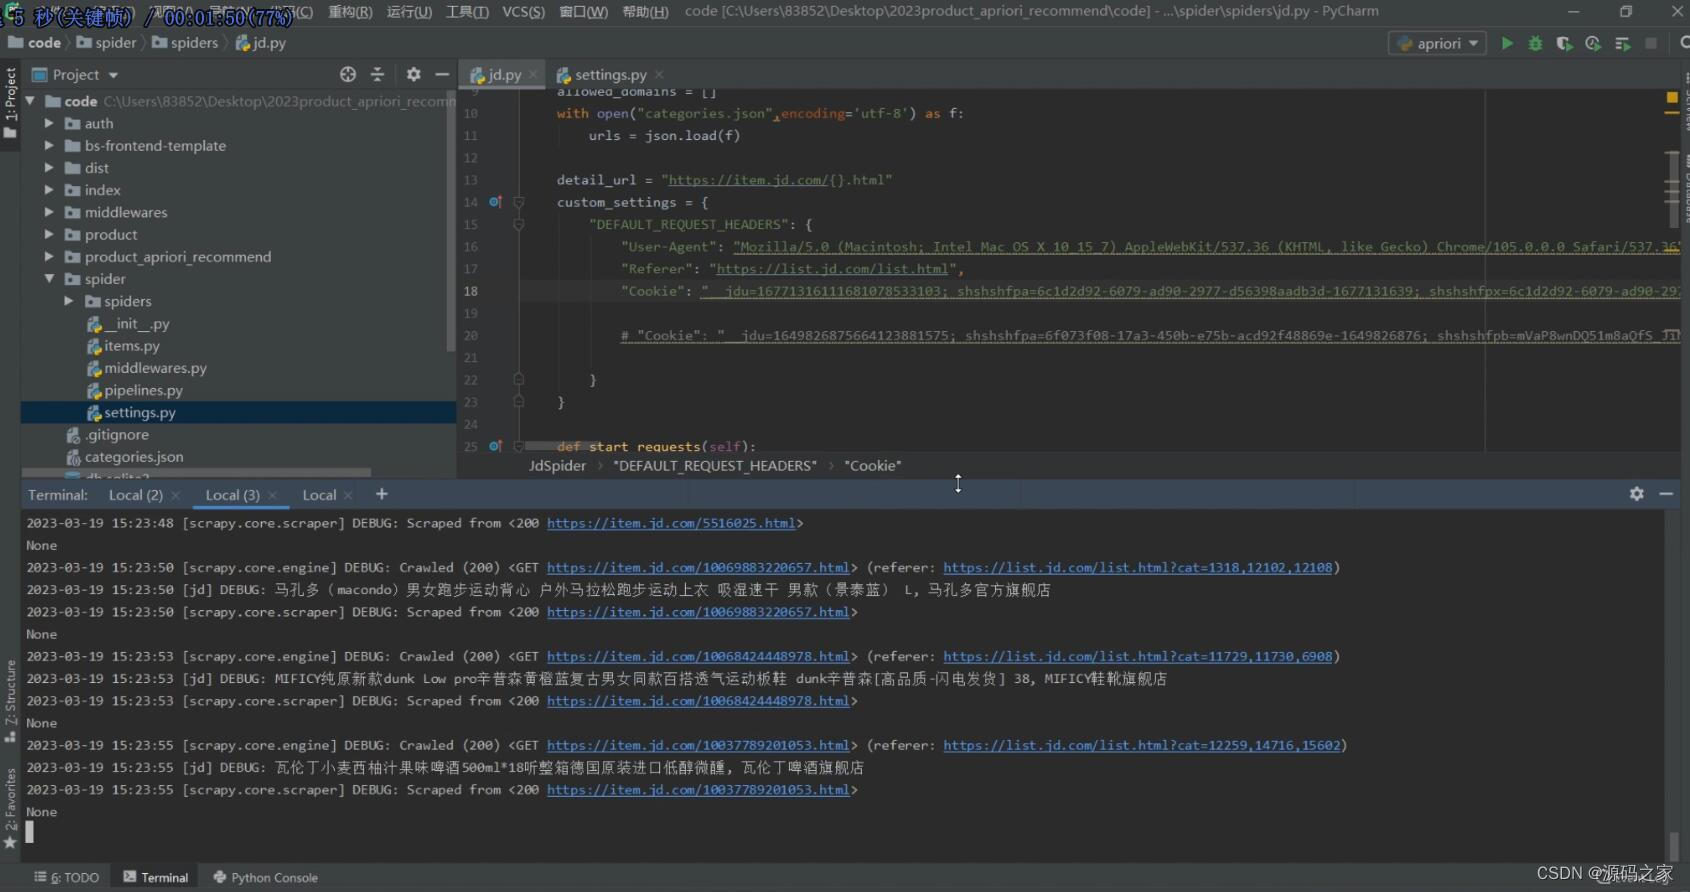Open the VCS(S) menu
The height and width of the screenshot is (892, 1690).
pyautogui.click(x=523, y=12)
